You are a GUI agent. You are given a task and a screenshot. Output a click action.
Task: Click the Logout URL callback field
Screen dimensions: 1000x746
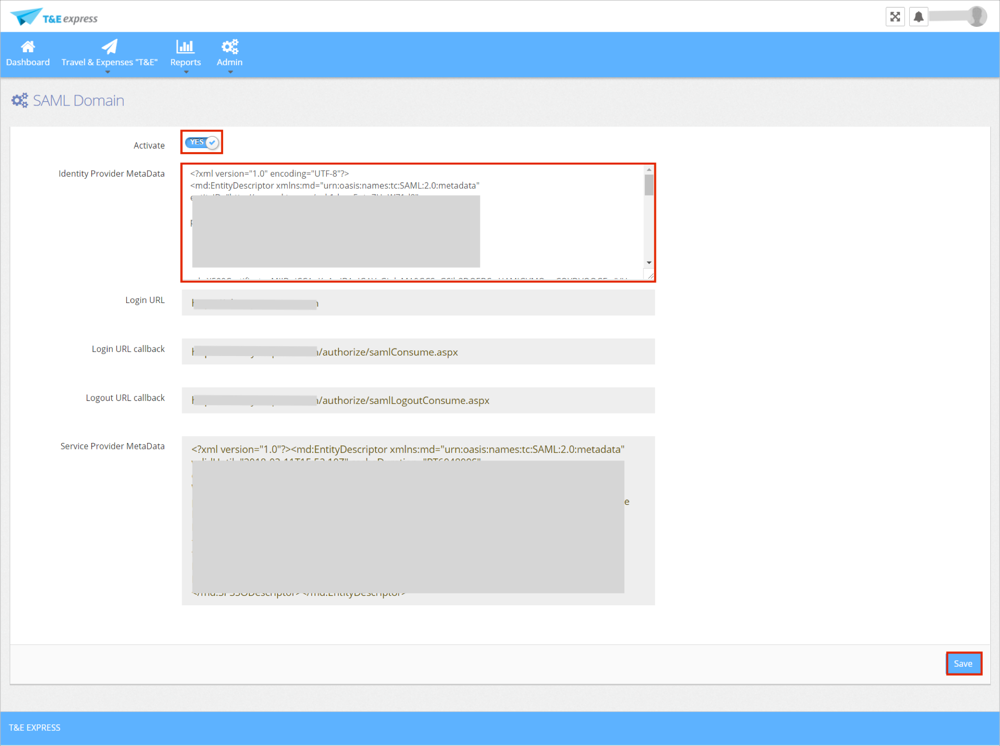pos(418,400)
